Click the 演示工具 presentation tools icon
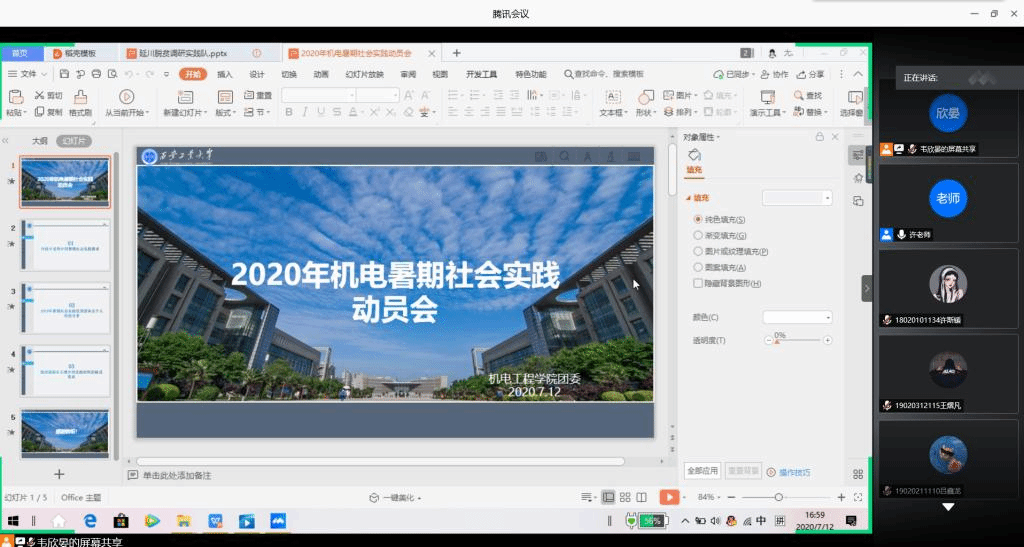 click(768, 96)
